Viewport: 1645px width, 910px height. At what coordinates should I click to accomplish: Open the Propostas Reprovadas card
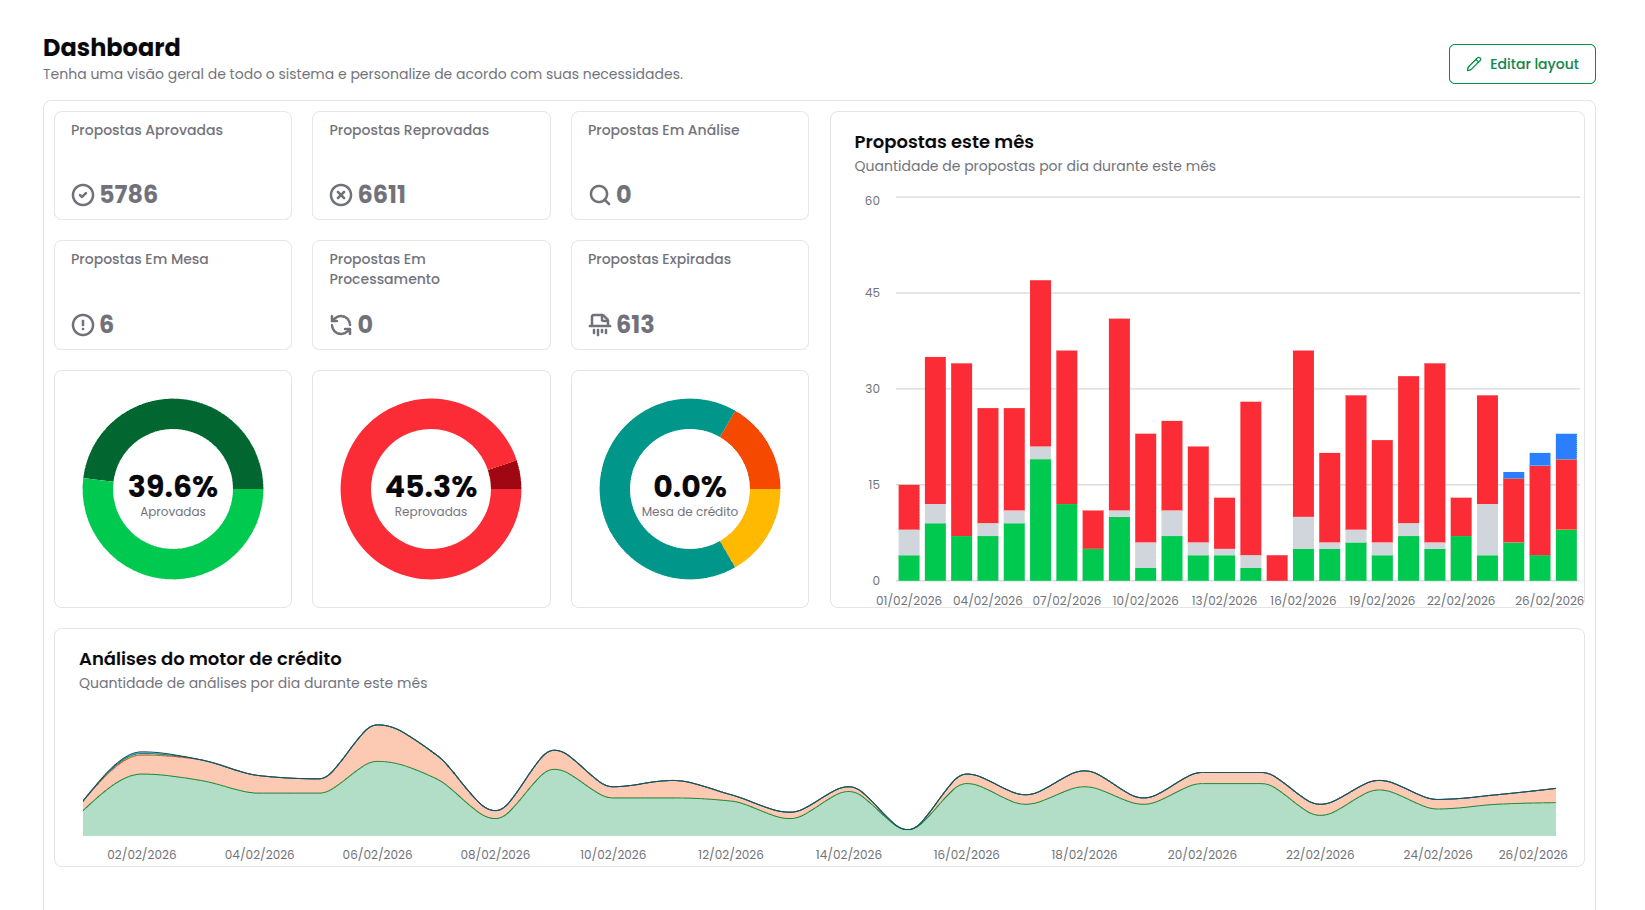coord(431,165)
